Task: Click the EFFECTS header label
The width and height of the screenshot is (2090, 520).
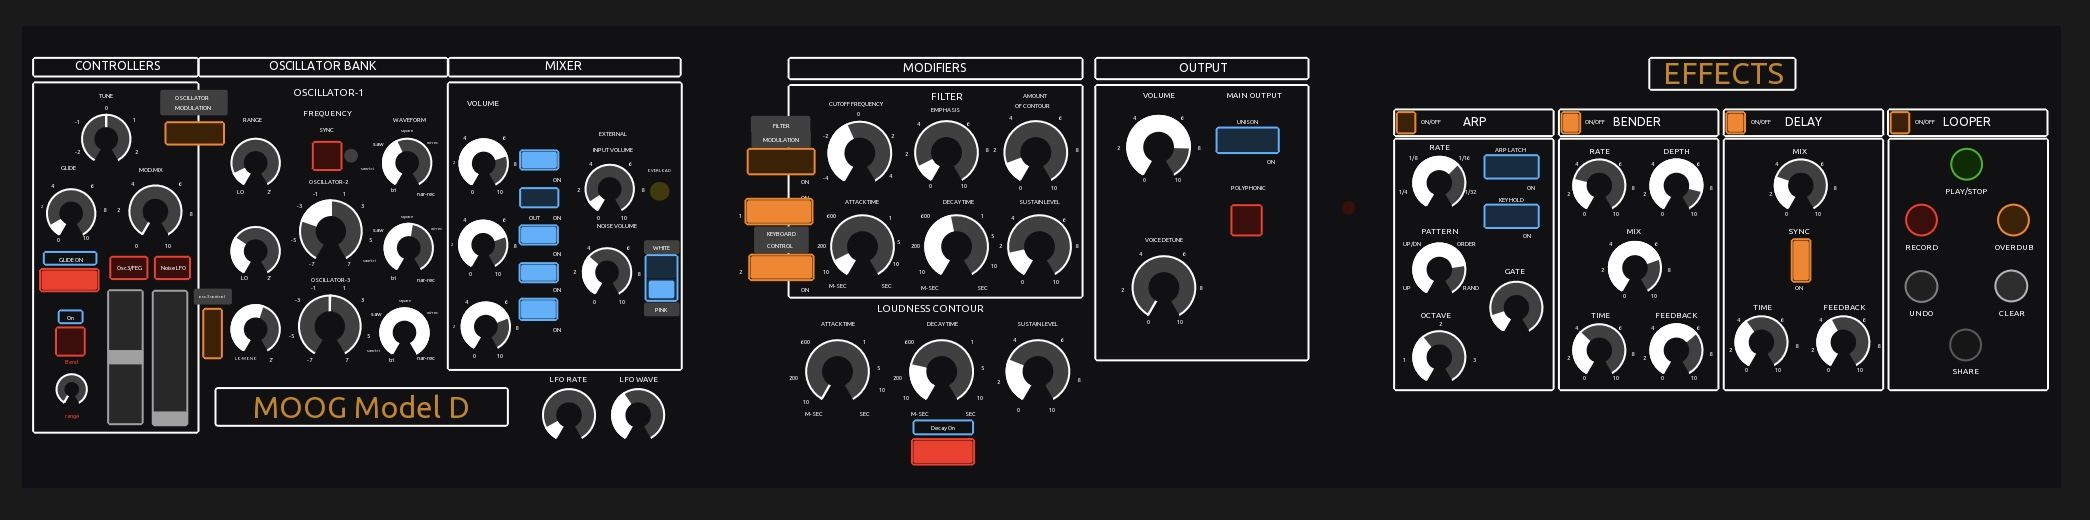Action: click(1722, 74)
